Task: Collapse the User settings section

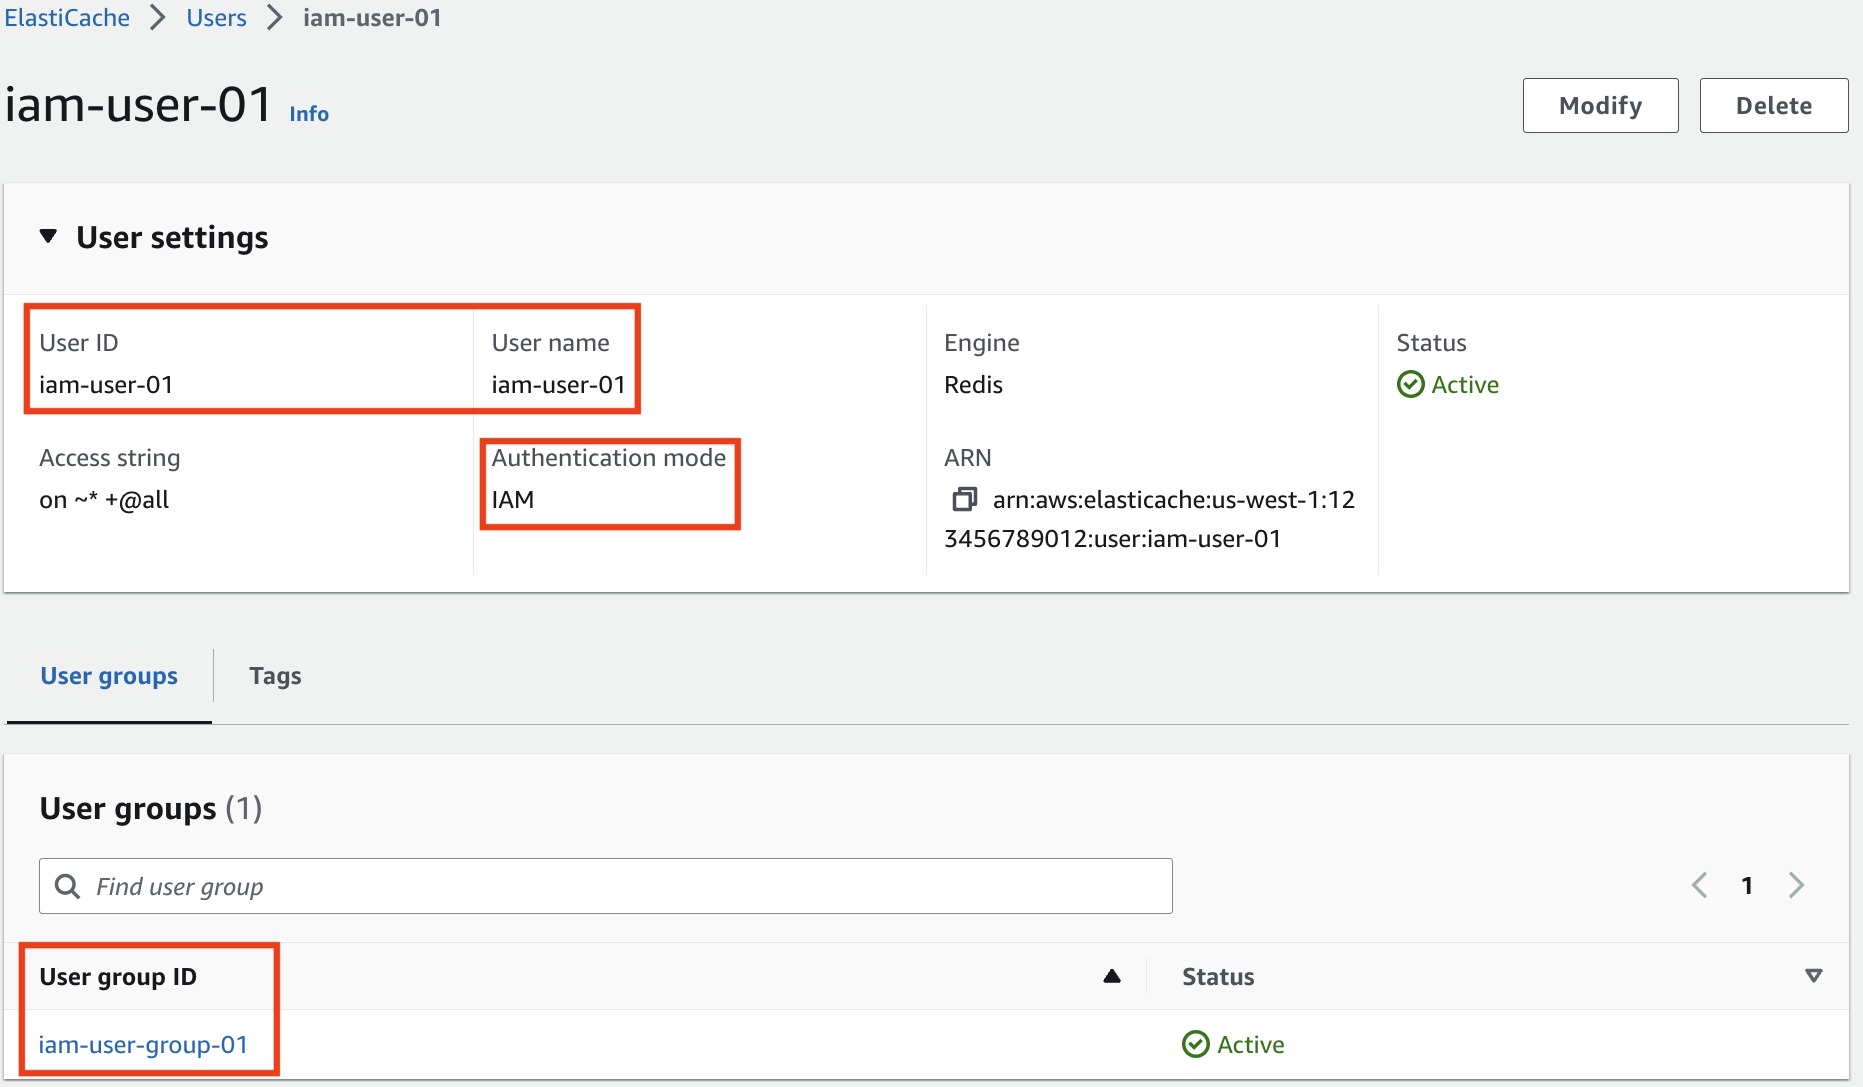Action: tap(48, 237)
